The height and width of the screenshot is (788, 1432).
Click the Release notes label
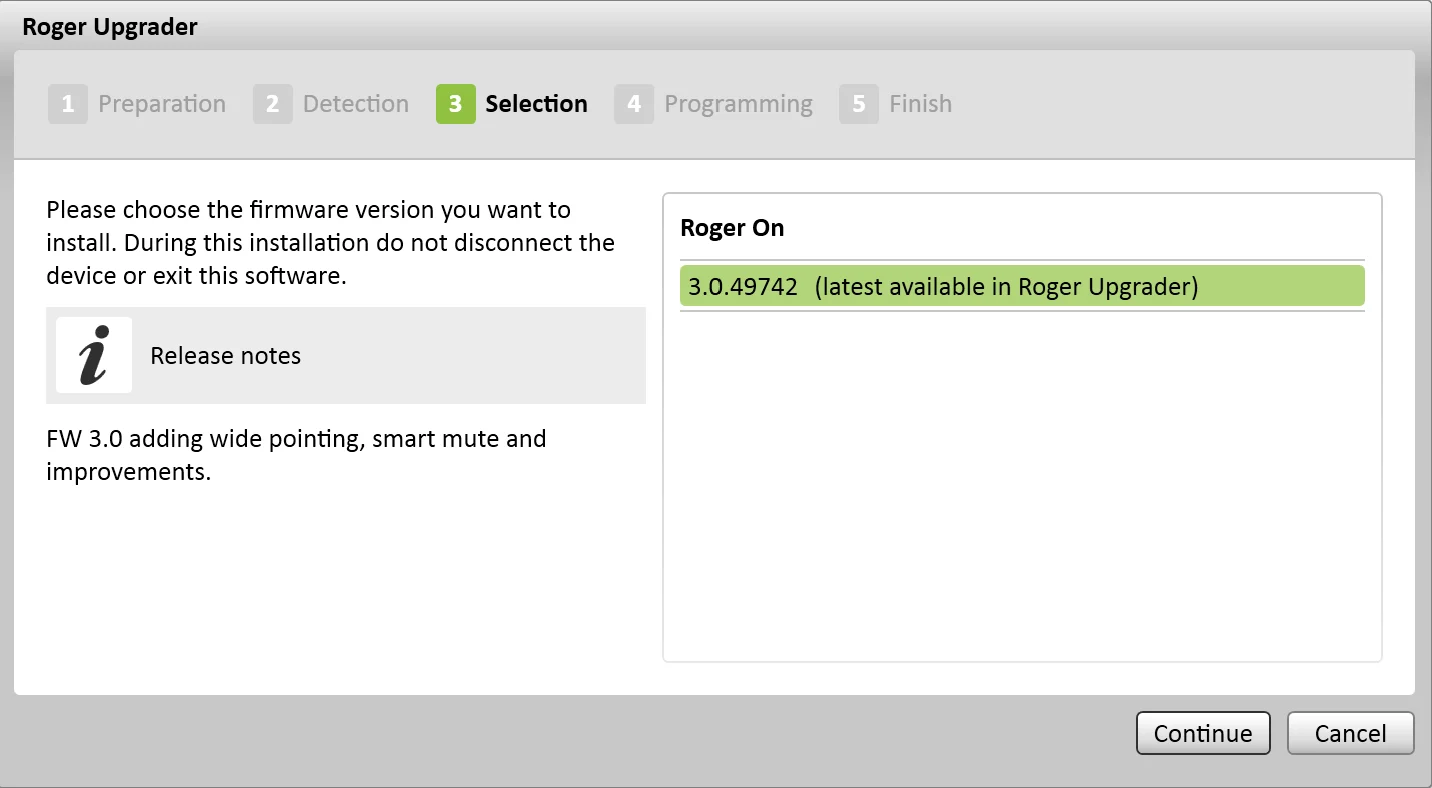225,356
